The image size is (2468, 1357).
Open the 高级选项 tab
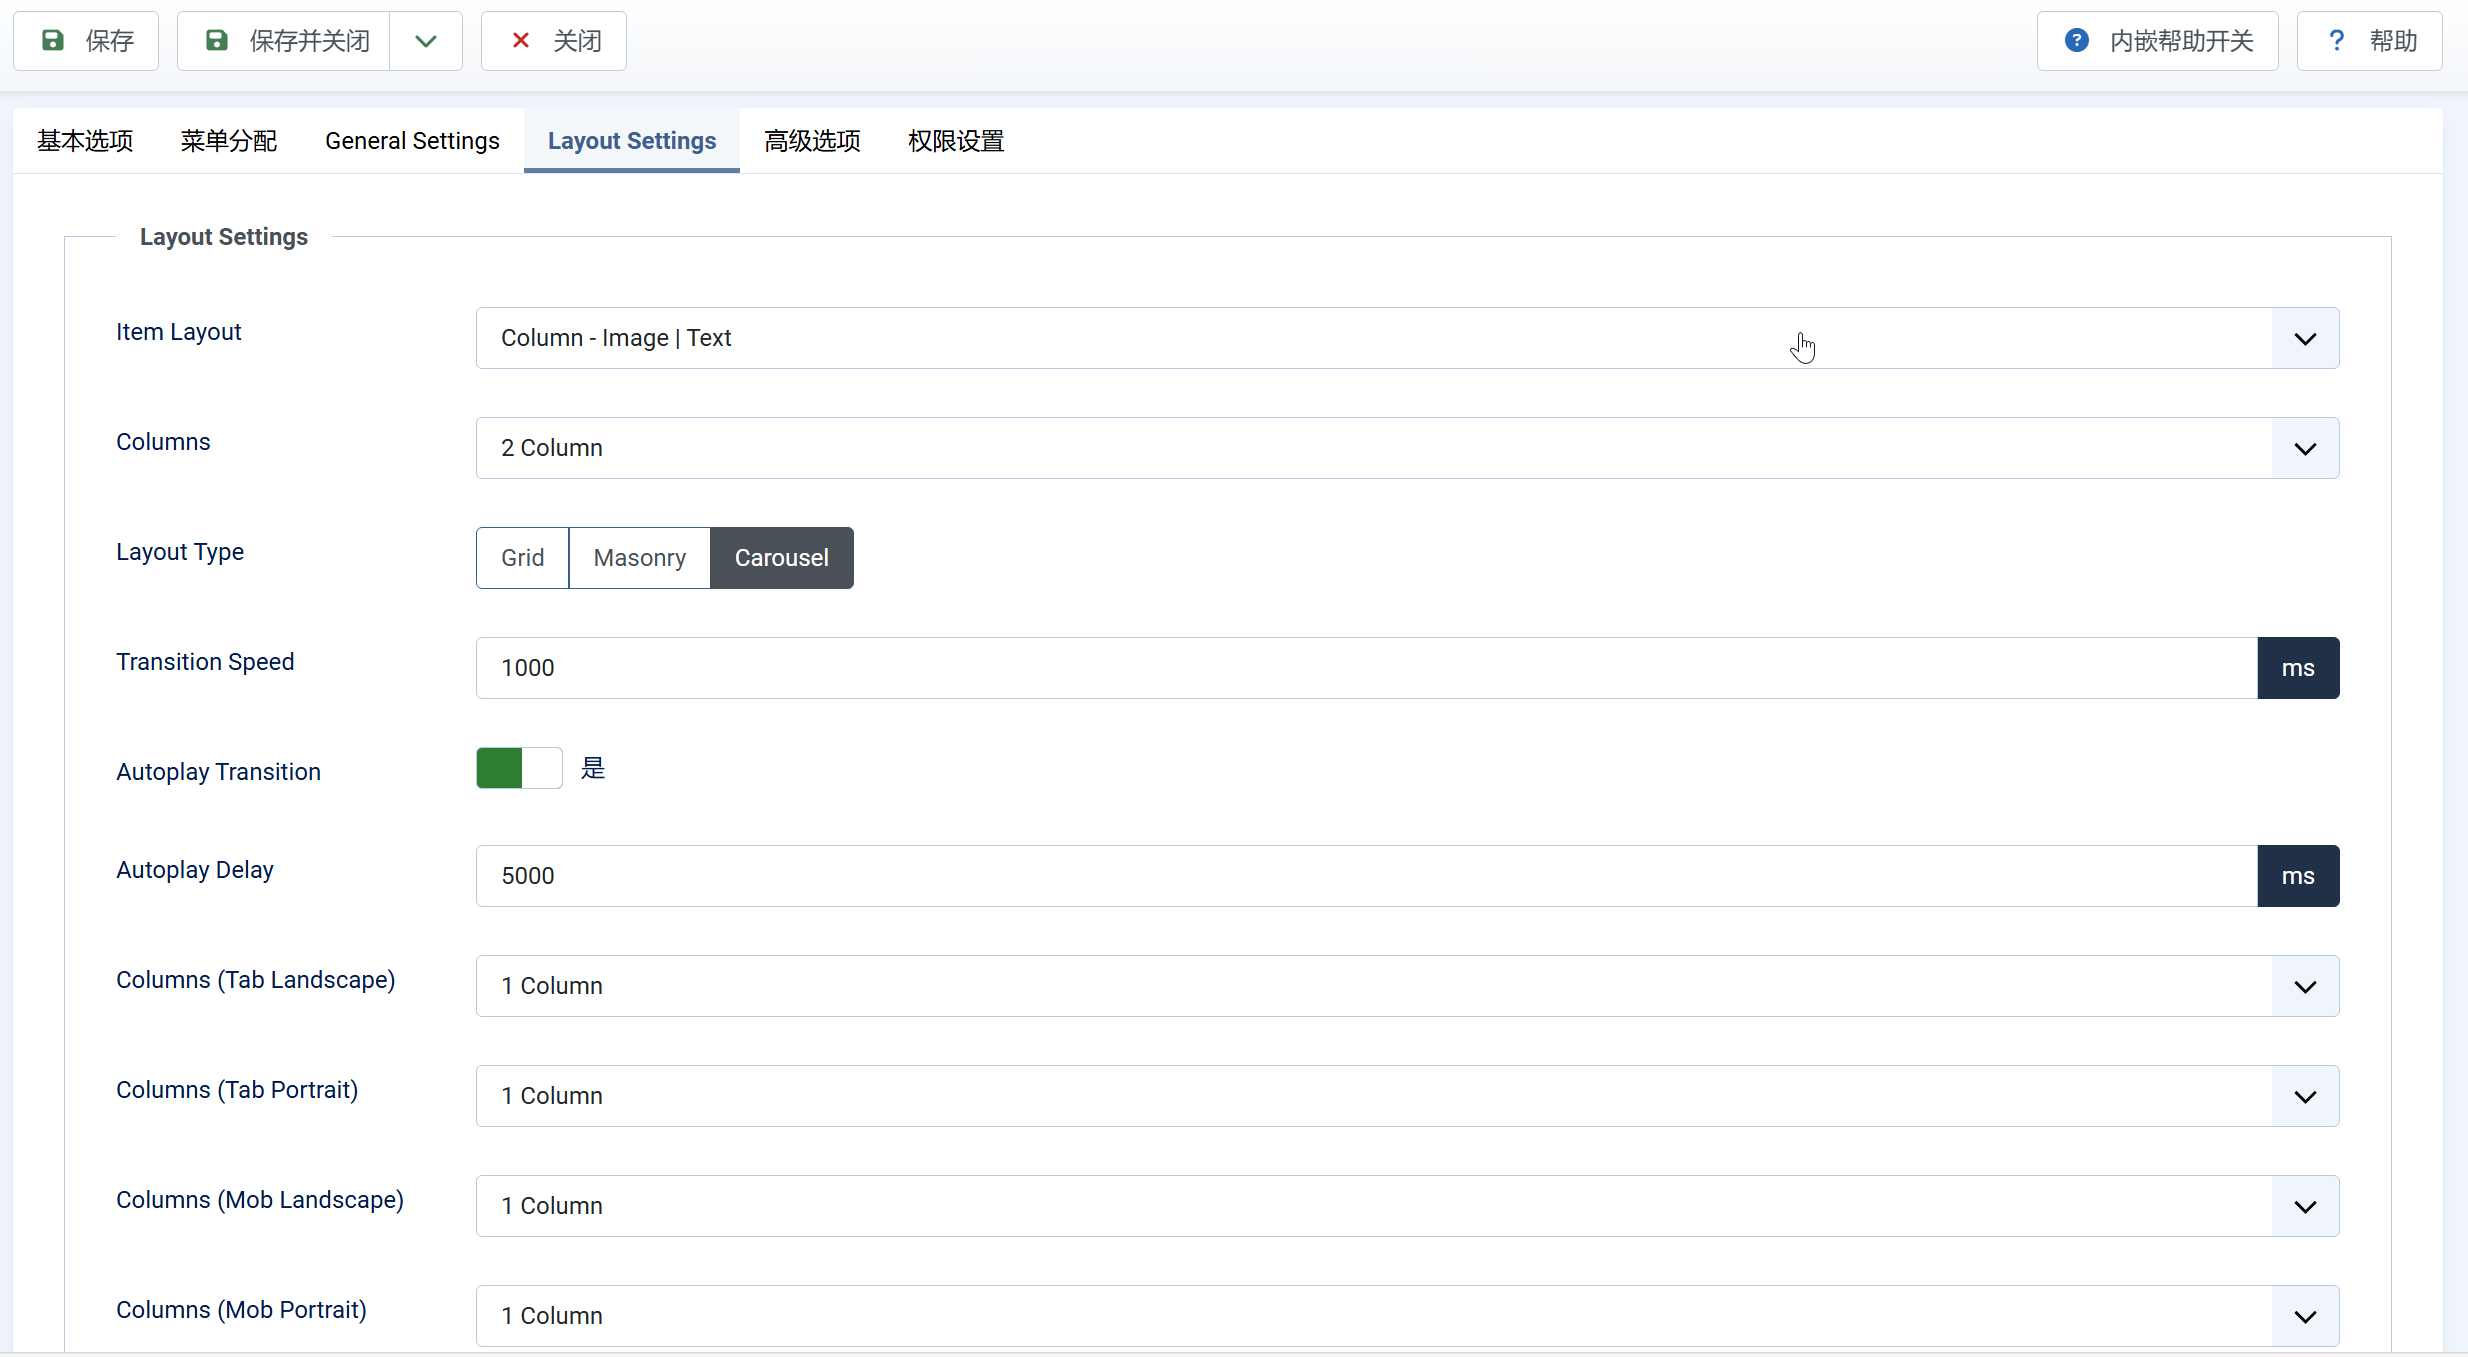pyautogui.click(x=812, y=141)
